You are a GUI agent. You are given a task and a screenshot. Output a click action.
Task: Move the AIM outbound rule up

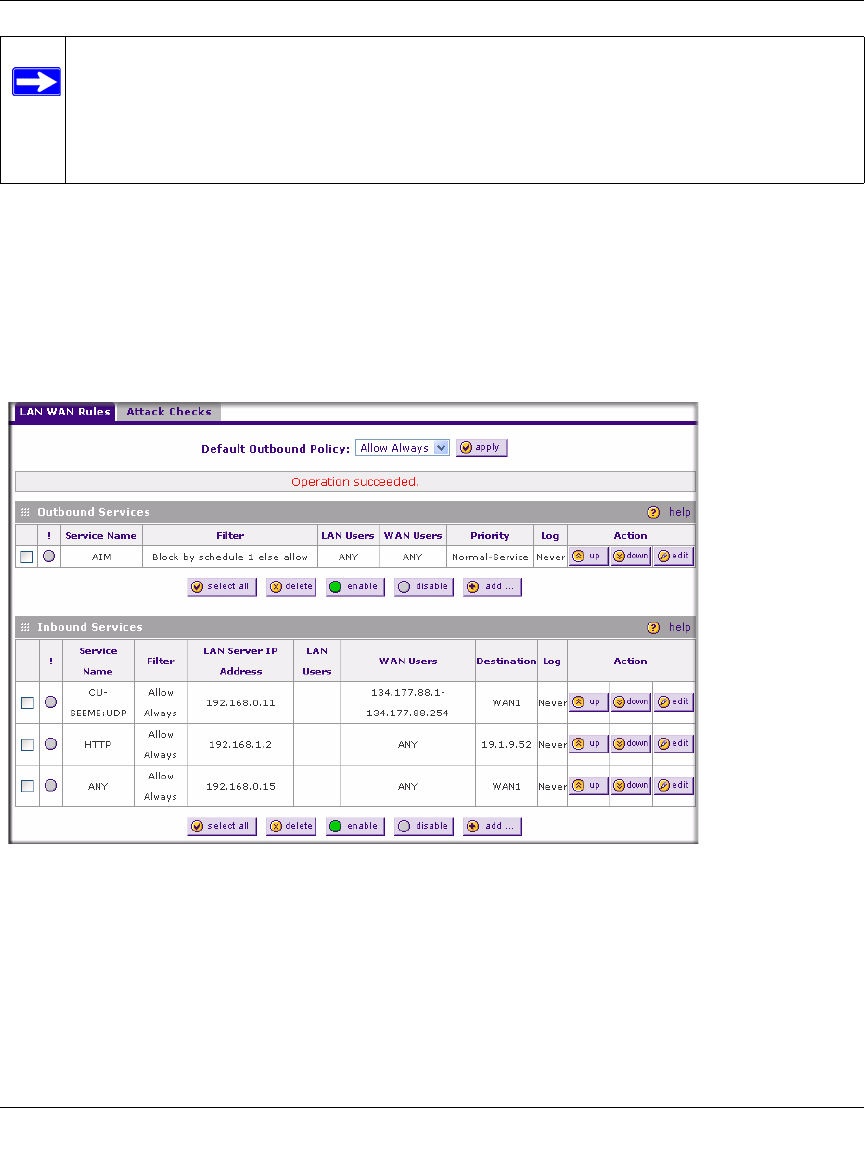[x=589, y=557]
